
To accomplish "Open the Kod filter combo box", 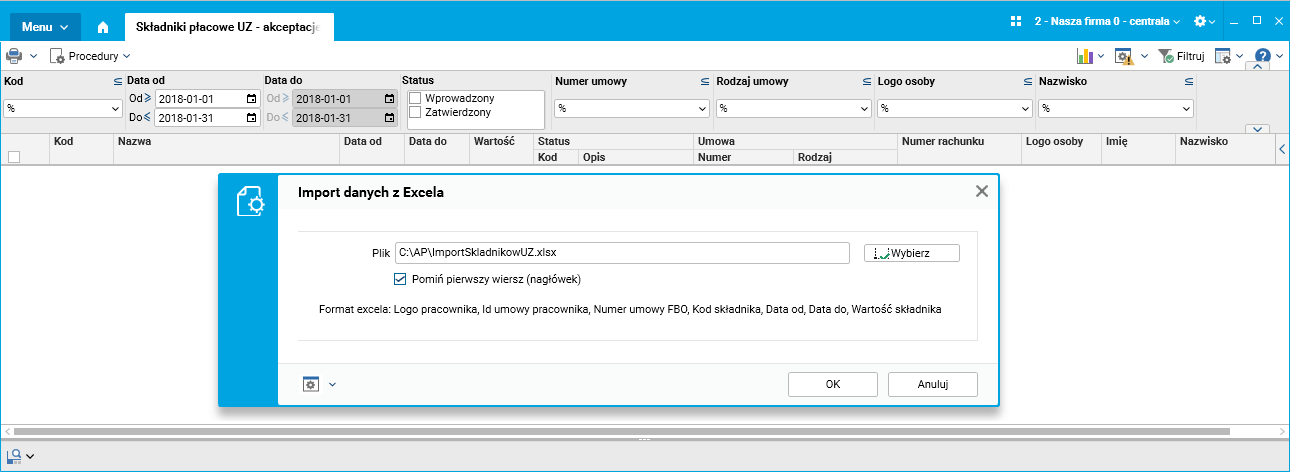I will tap(62, 108).
